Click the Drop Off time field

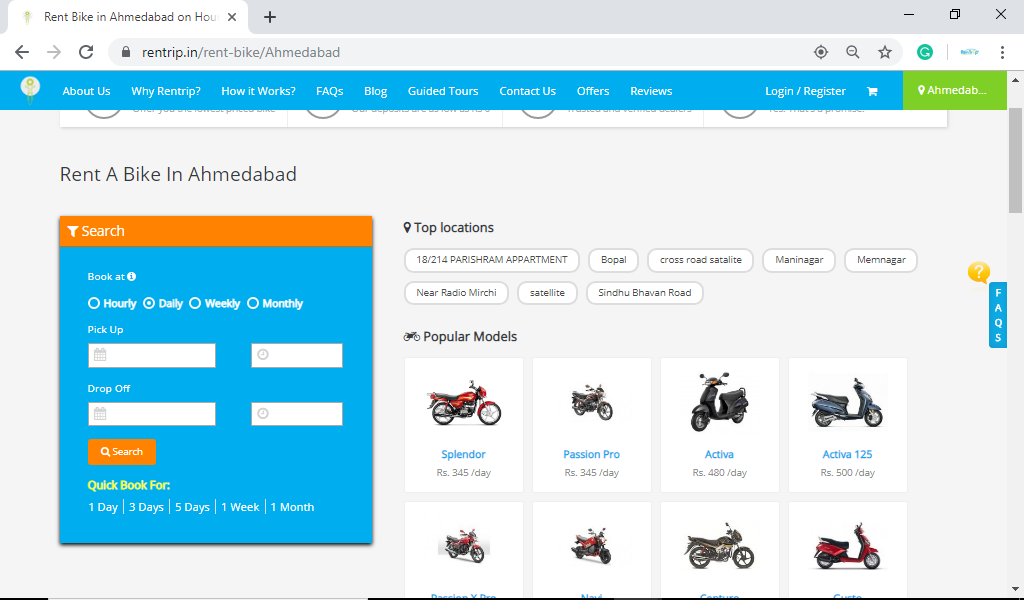[x=296, y=414]
